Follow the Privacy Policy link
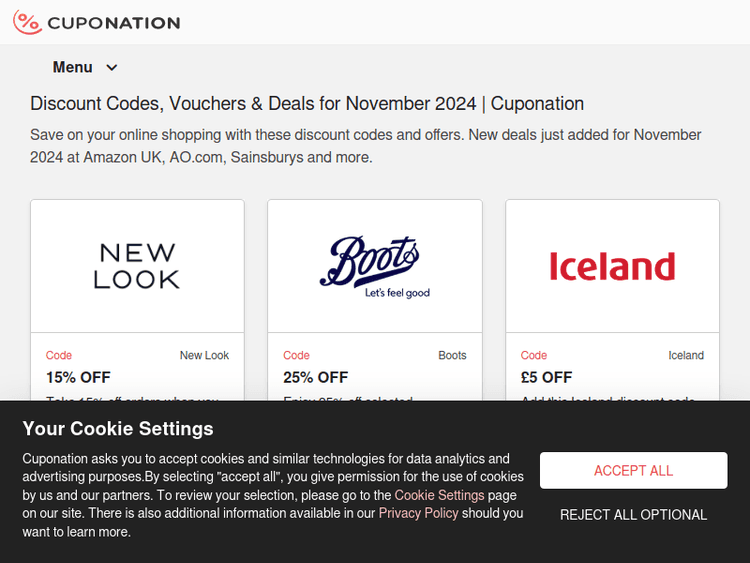Viewport: 750px width, 563px height. [x=418, y=513]
